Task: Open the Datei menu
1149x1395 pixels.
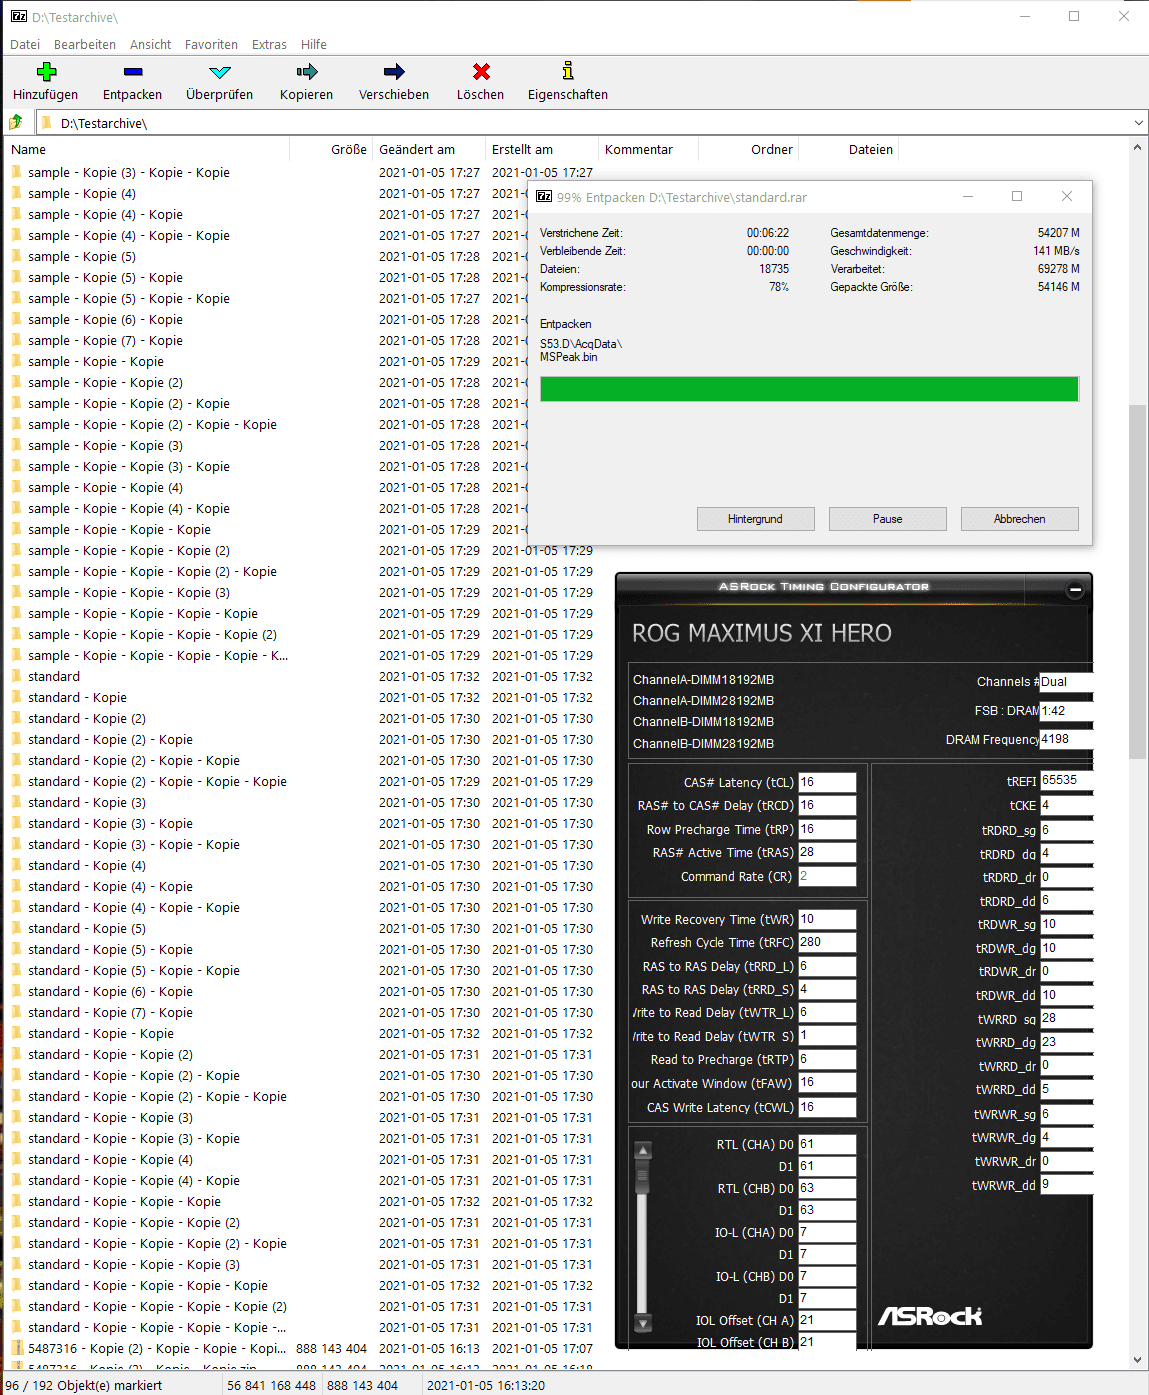Action: pyautogui.click(x=25, y=44)
